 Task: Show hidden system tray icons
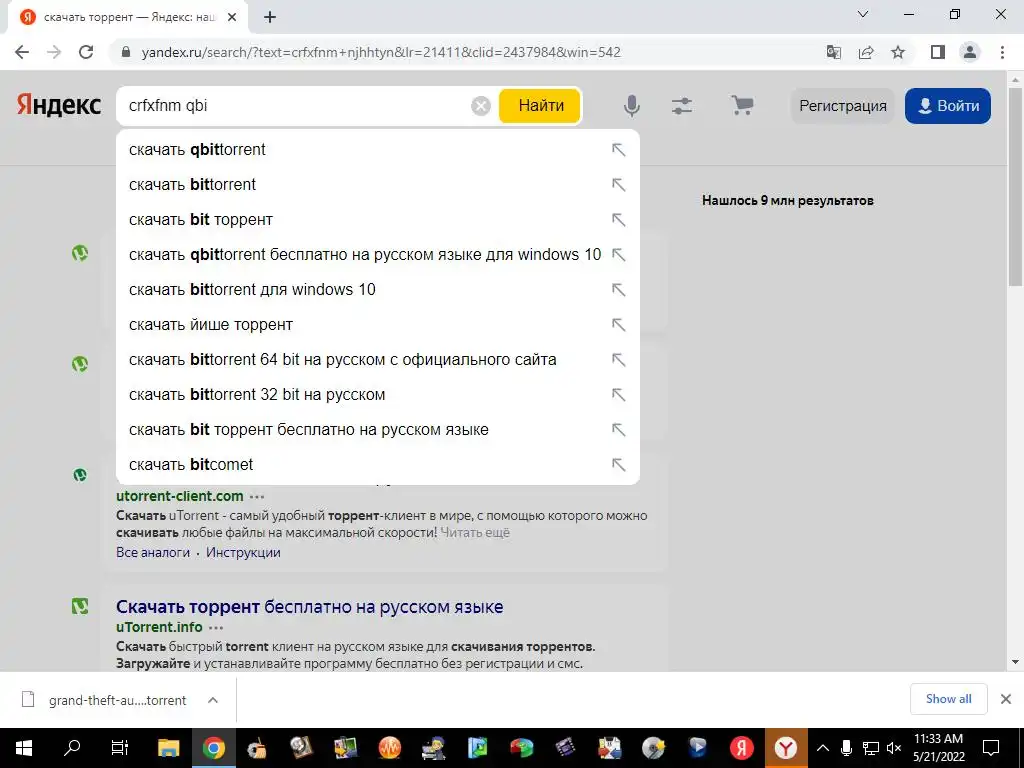coord(823,748)
